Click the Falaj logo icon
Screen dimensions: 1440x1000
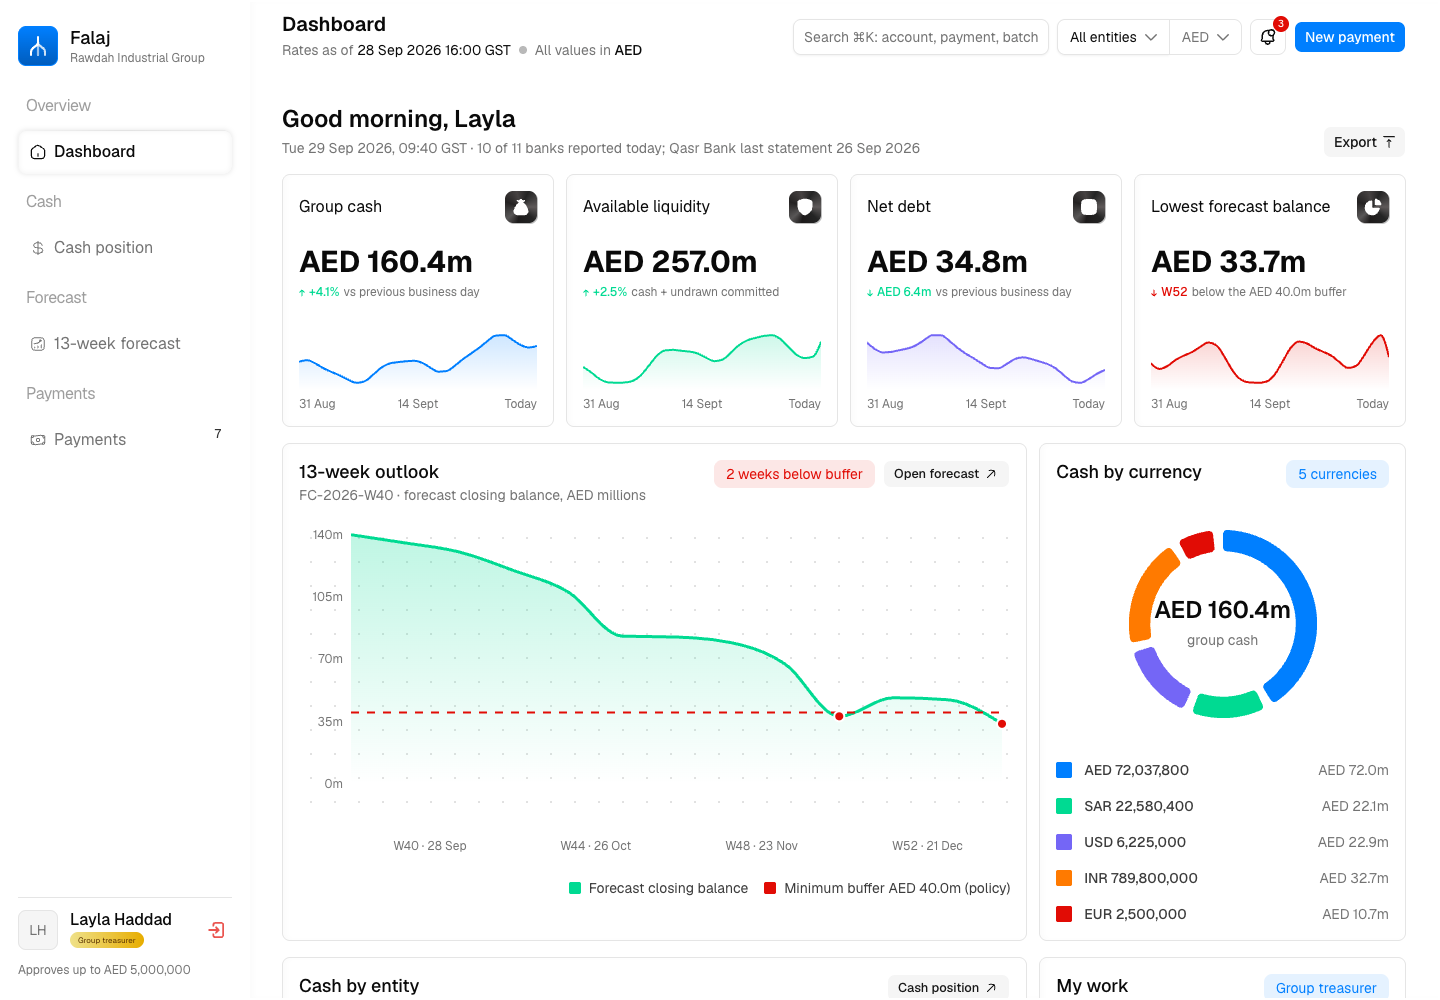(x=38, y=46)
